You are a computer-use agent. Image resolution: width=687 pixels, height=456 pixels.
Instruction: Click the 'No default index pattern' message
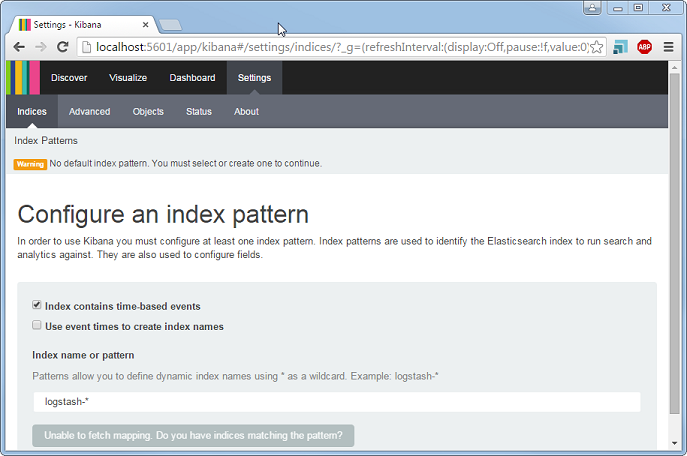186,163
